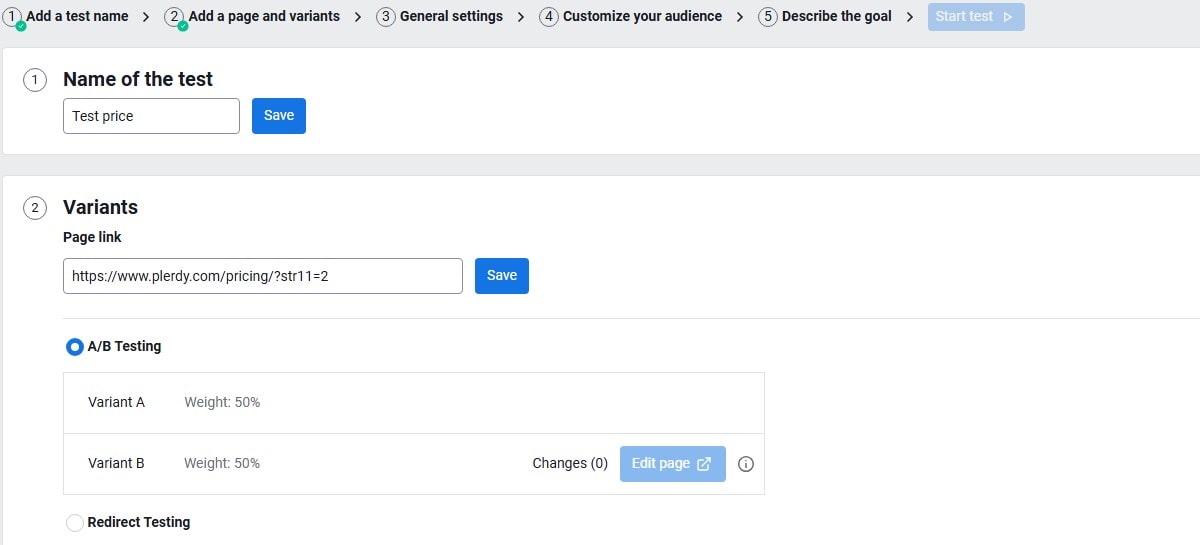Open Customize your audience step
This screenshot has width=1200, height=545.
[x=642, y=17]
